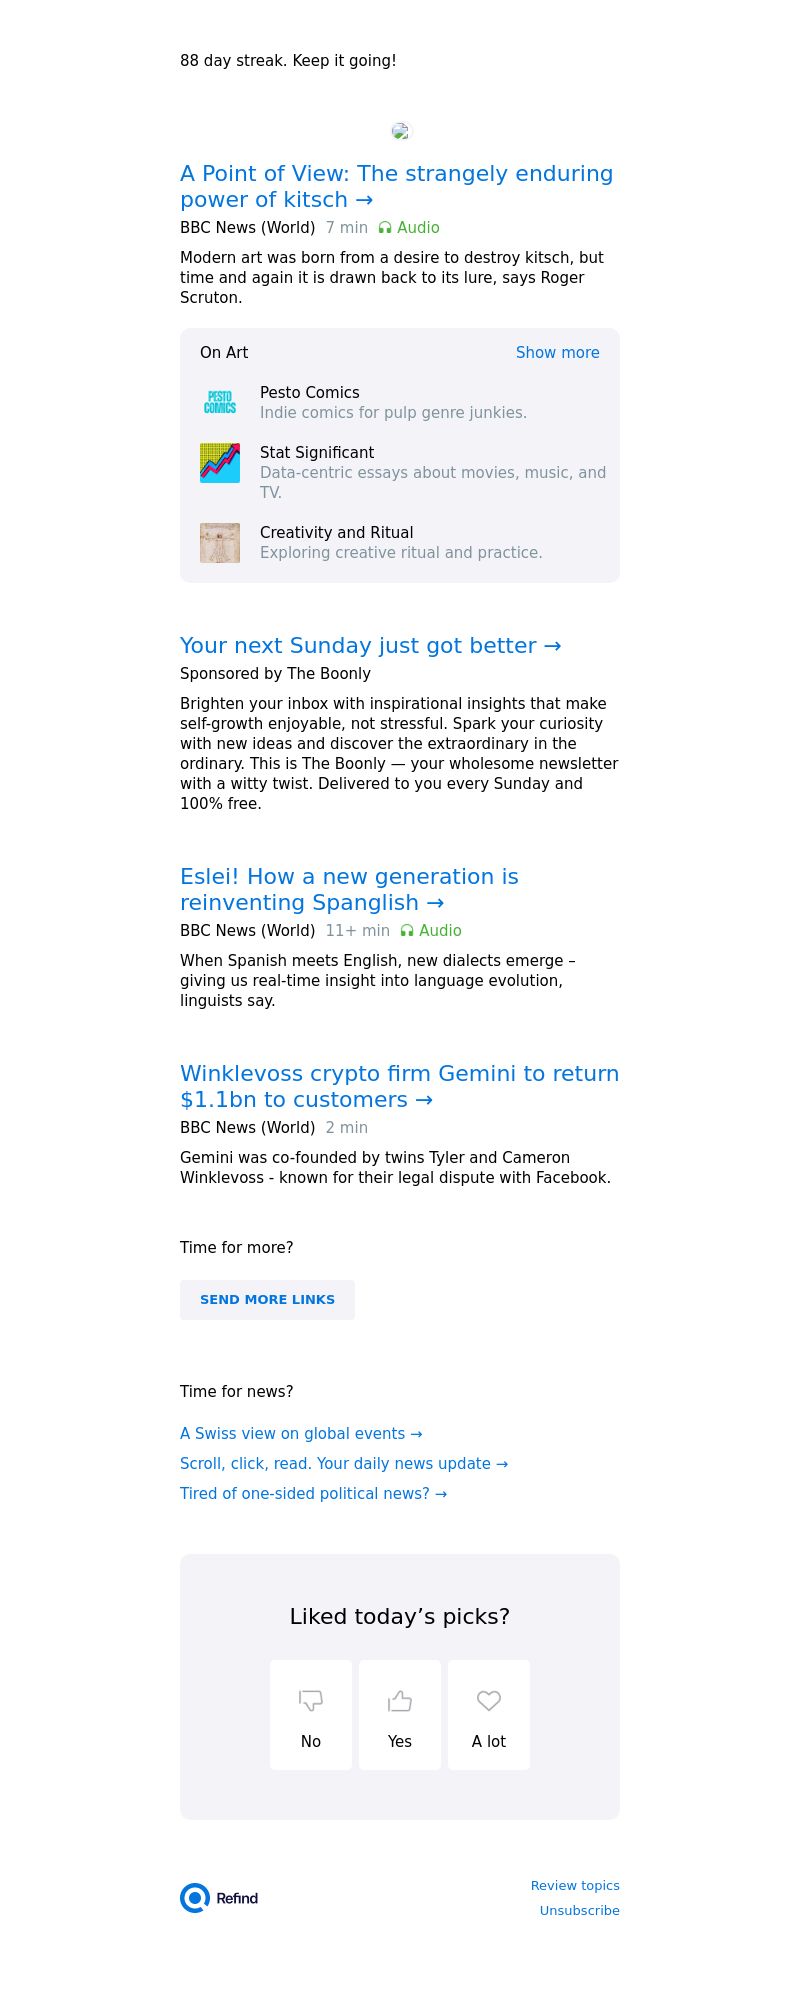Expand On Art with Show more

[x=557, y=353]
